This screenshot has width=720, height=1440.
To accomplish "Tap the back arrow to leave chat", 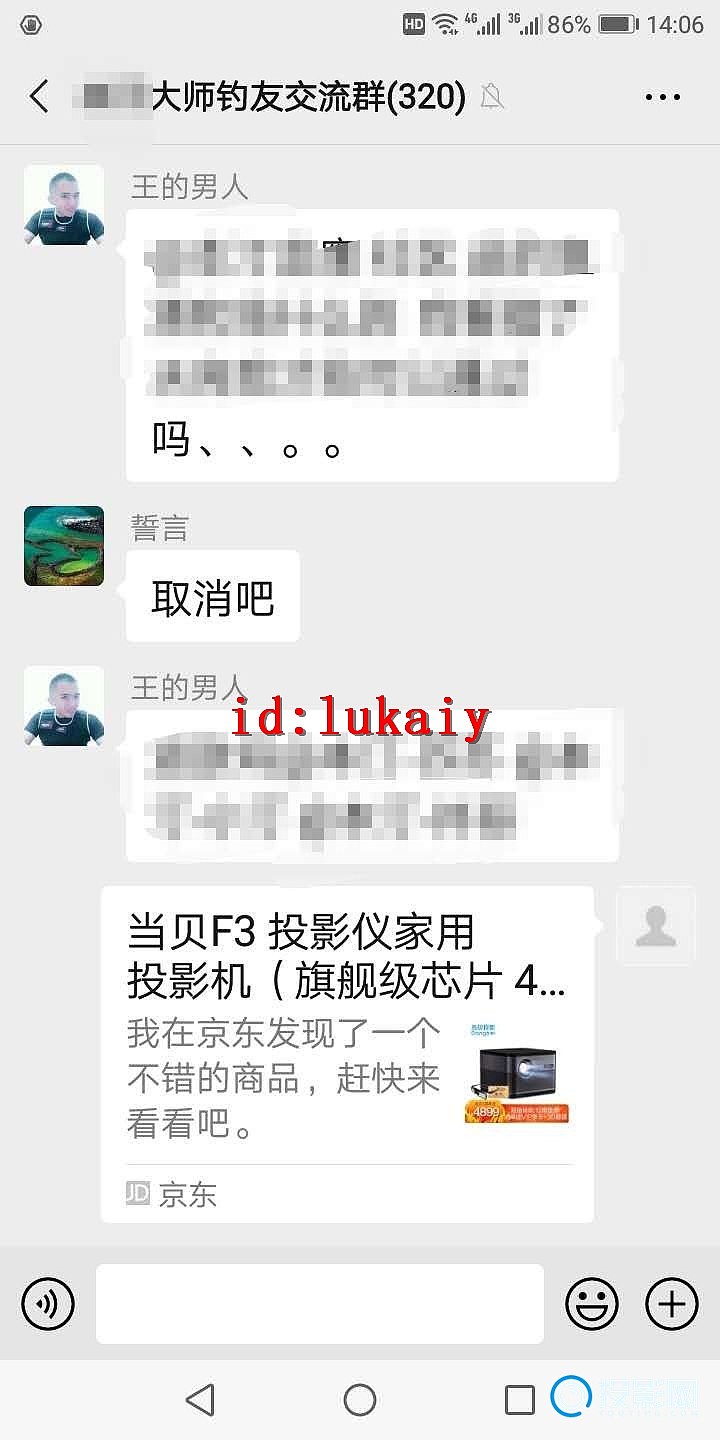I will point(39,97).
